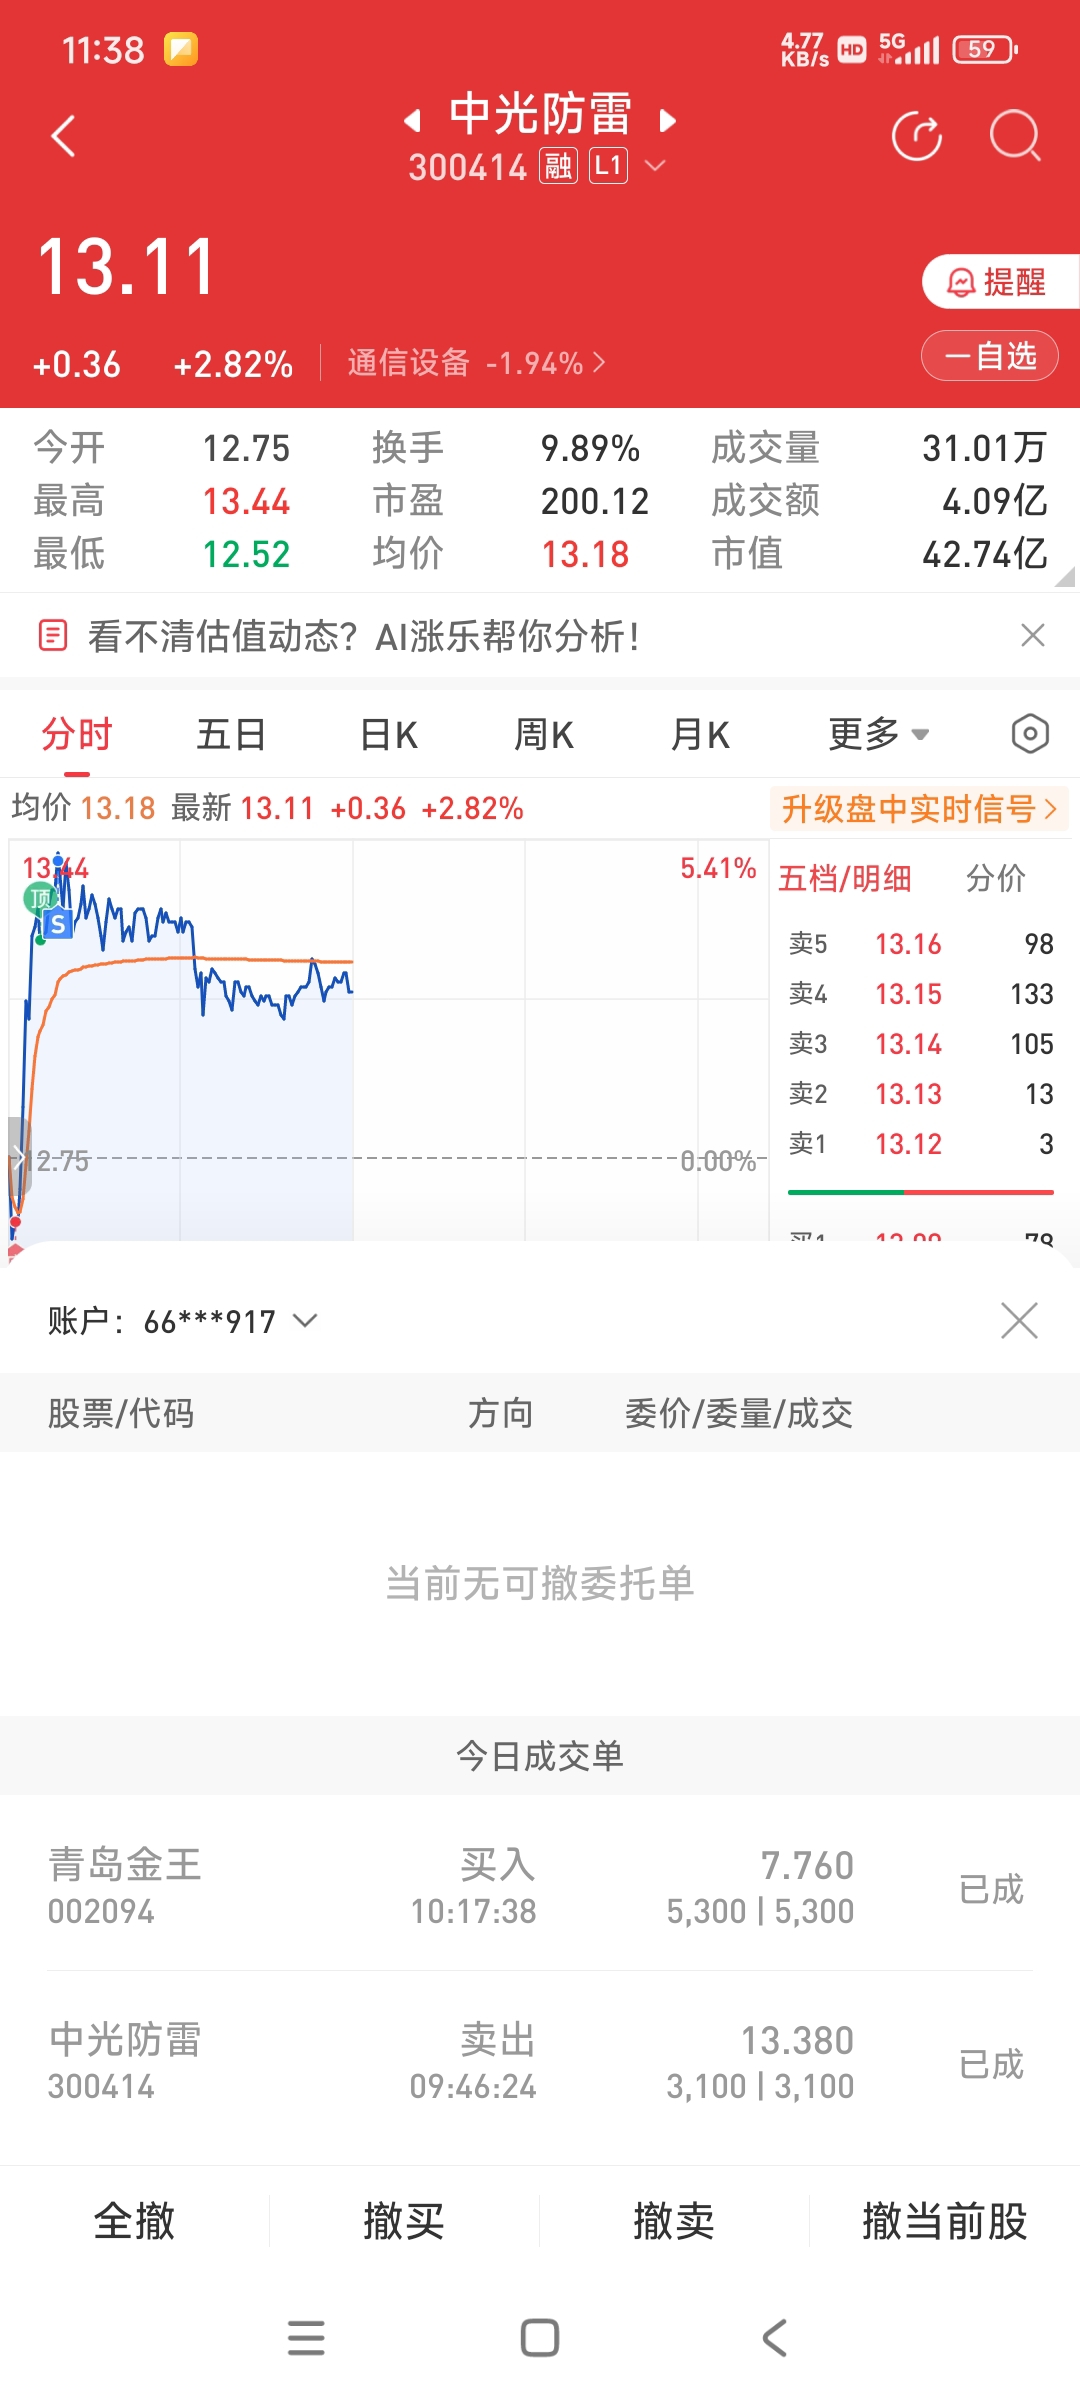Tap the 卖1 13.12 order row
This screenshot has height=2400, width=1080.
click(920, 1144)
